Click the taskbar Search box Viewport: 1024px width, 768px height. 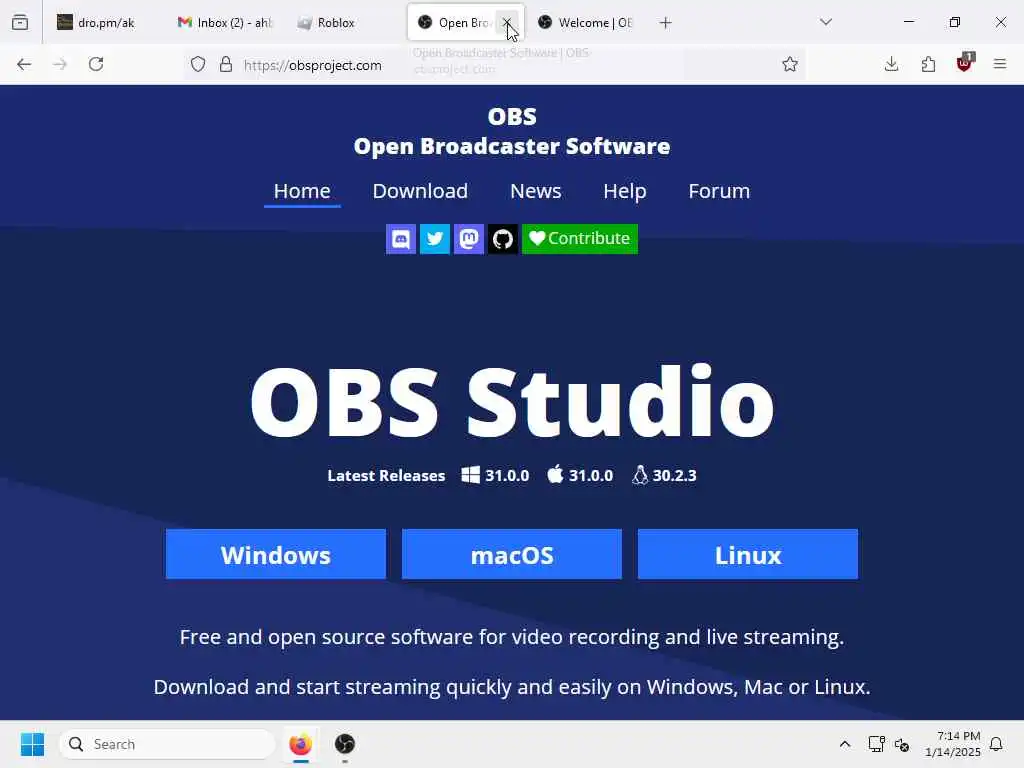tap(167, 744)
